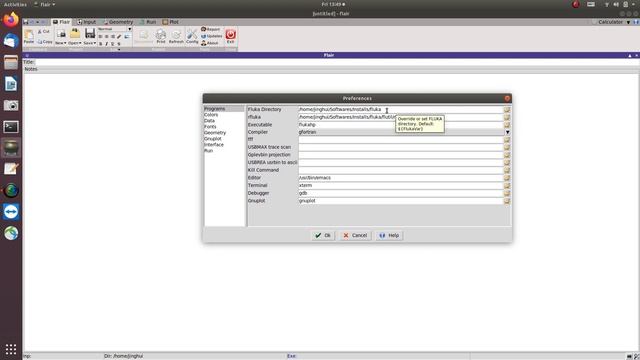
Task: Click the Cut tool in the ribbon
Action: (x=44, y=31)
